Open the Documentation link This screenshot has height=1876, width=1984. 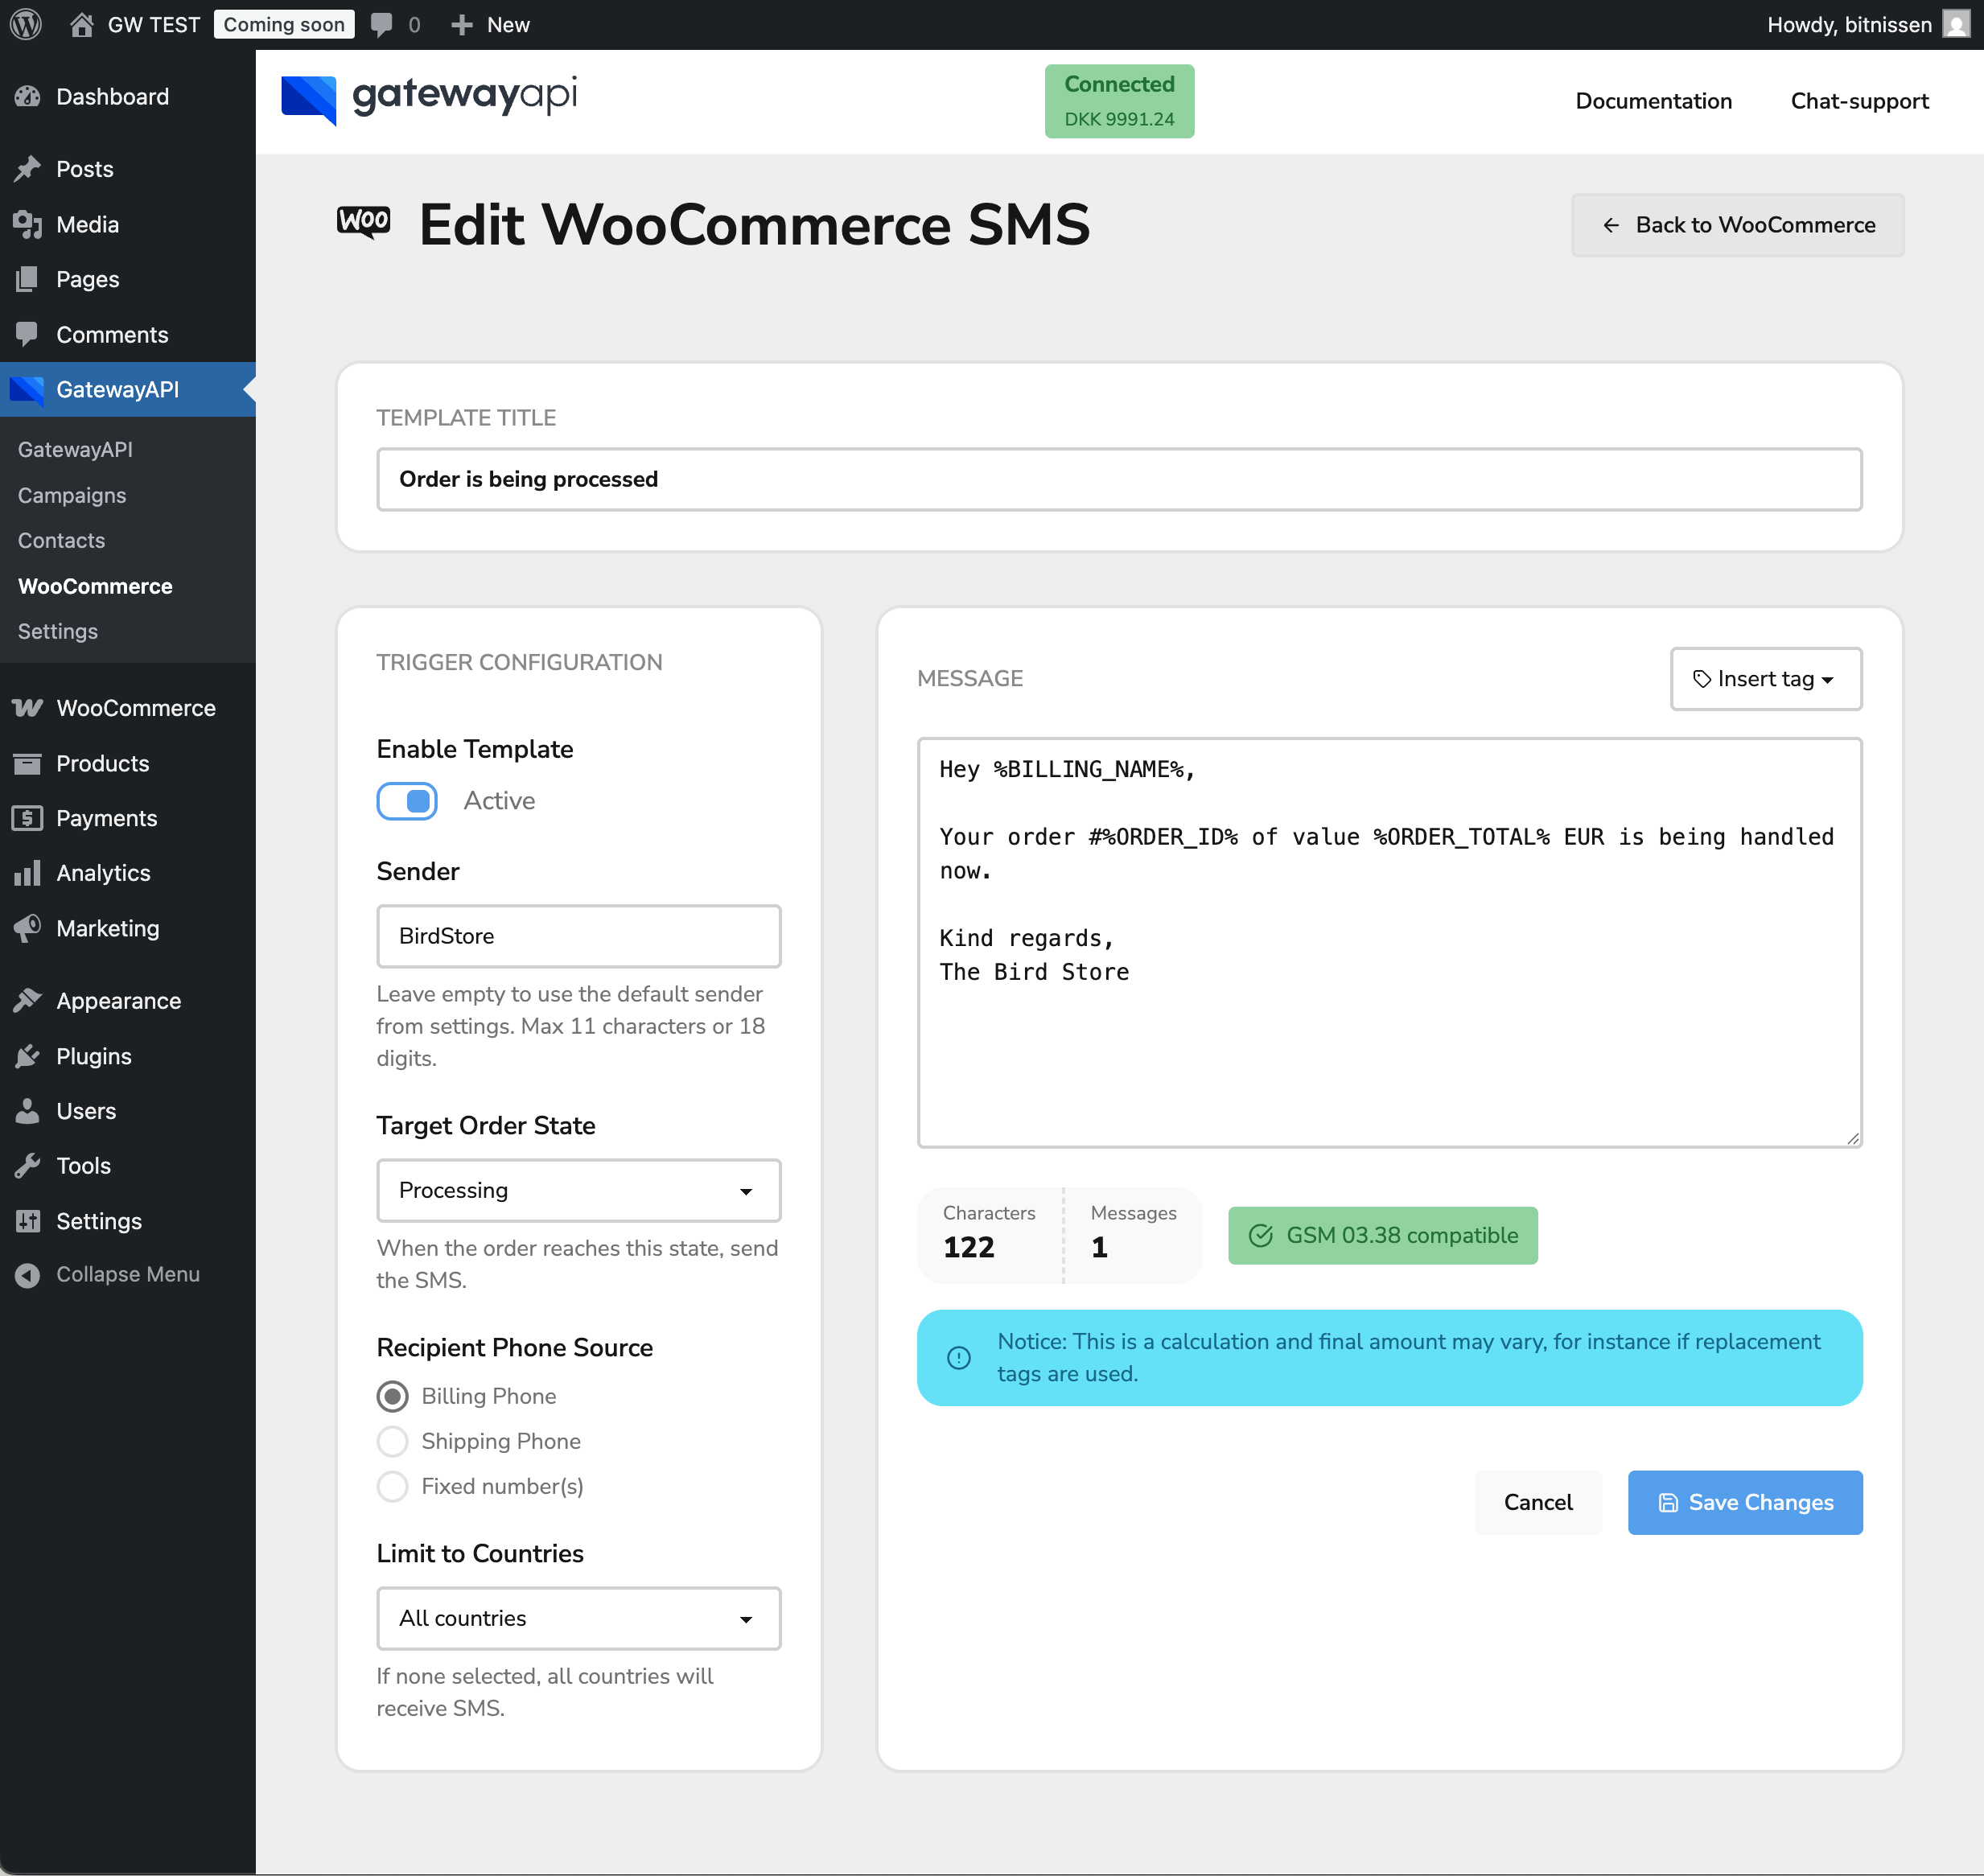point(1654,101)
